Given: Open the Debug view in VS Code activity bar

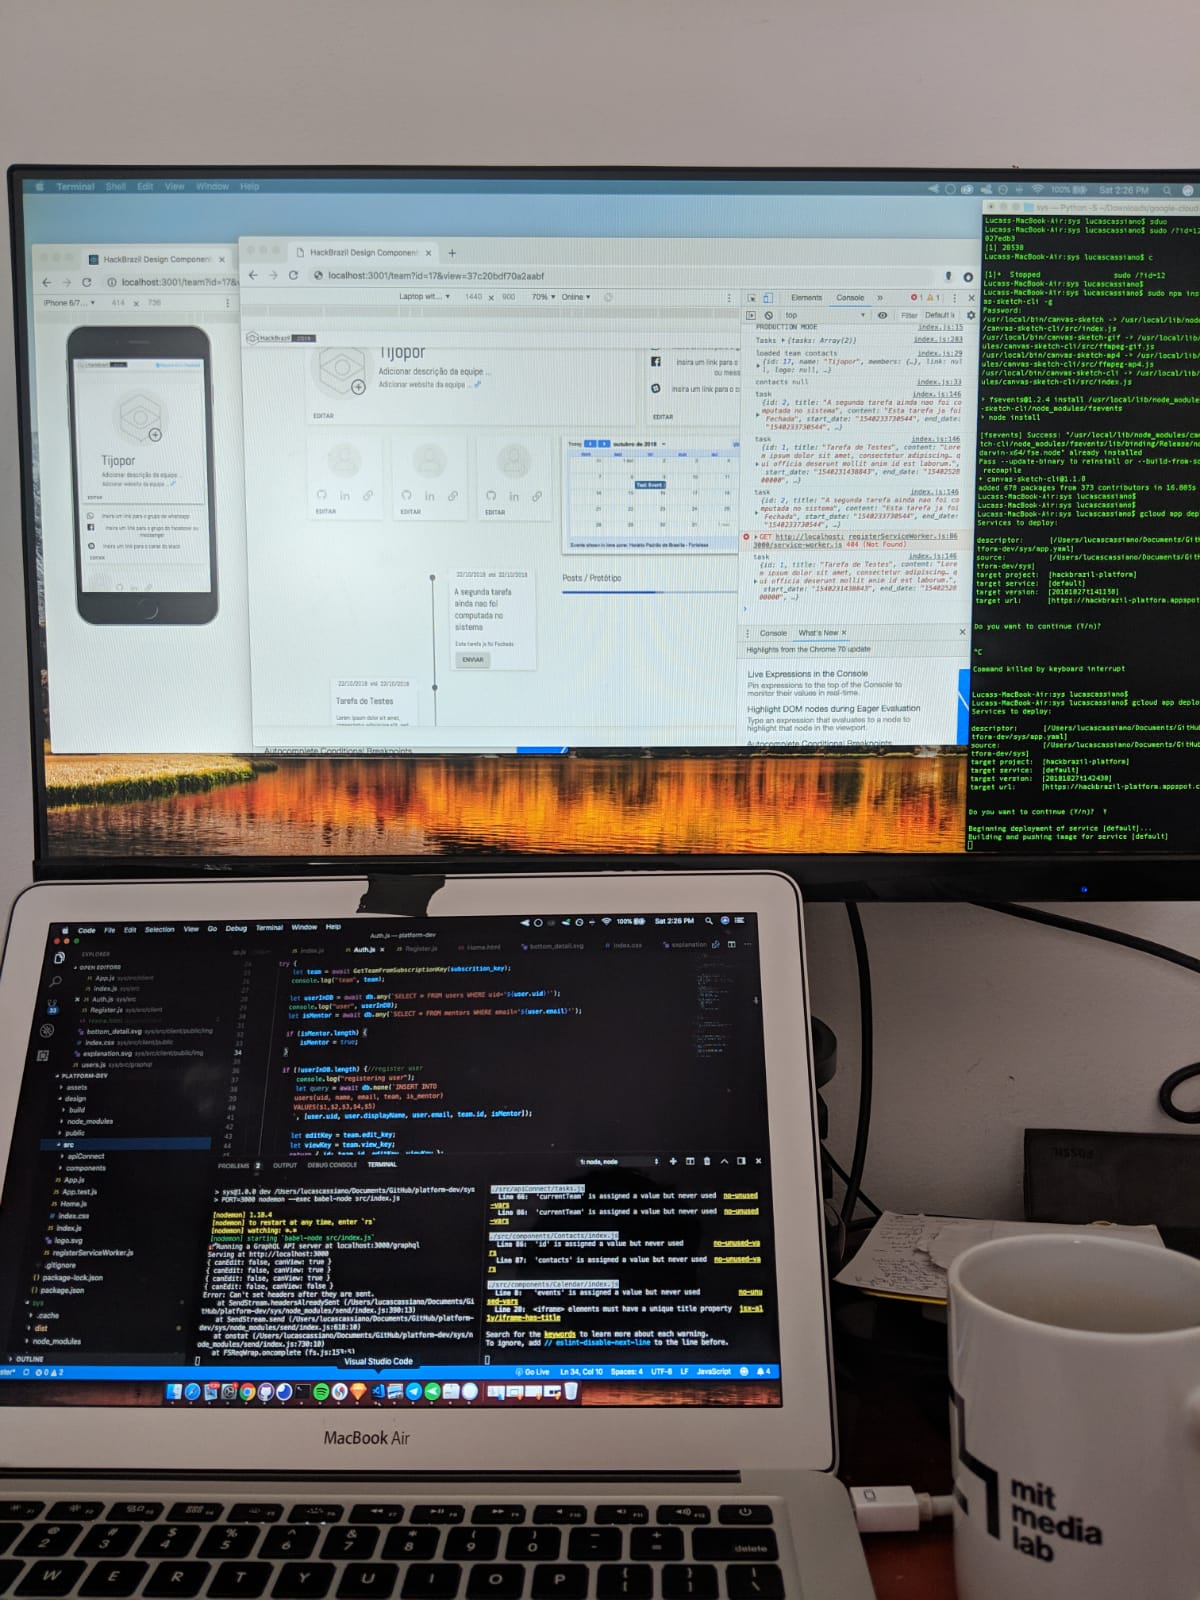Looking at the screenshot, I should [x=47, y=1030].
